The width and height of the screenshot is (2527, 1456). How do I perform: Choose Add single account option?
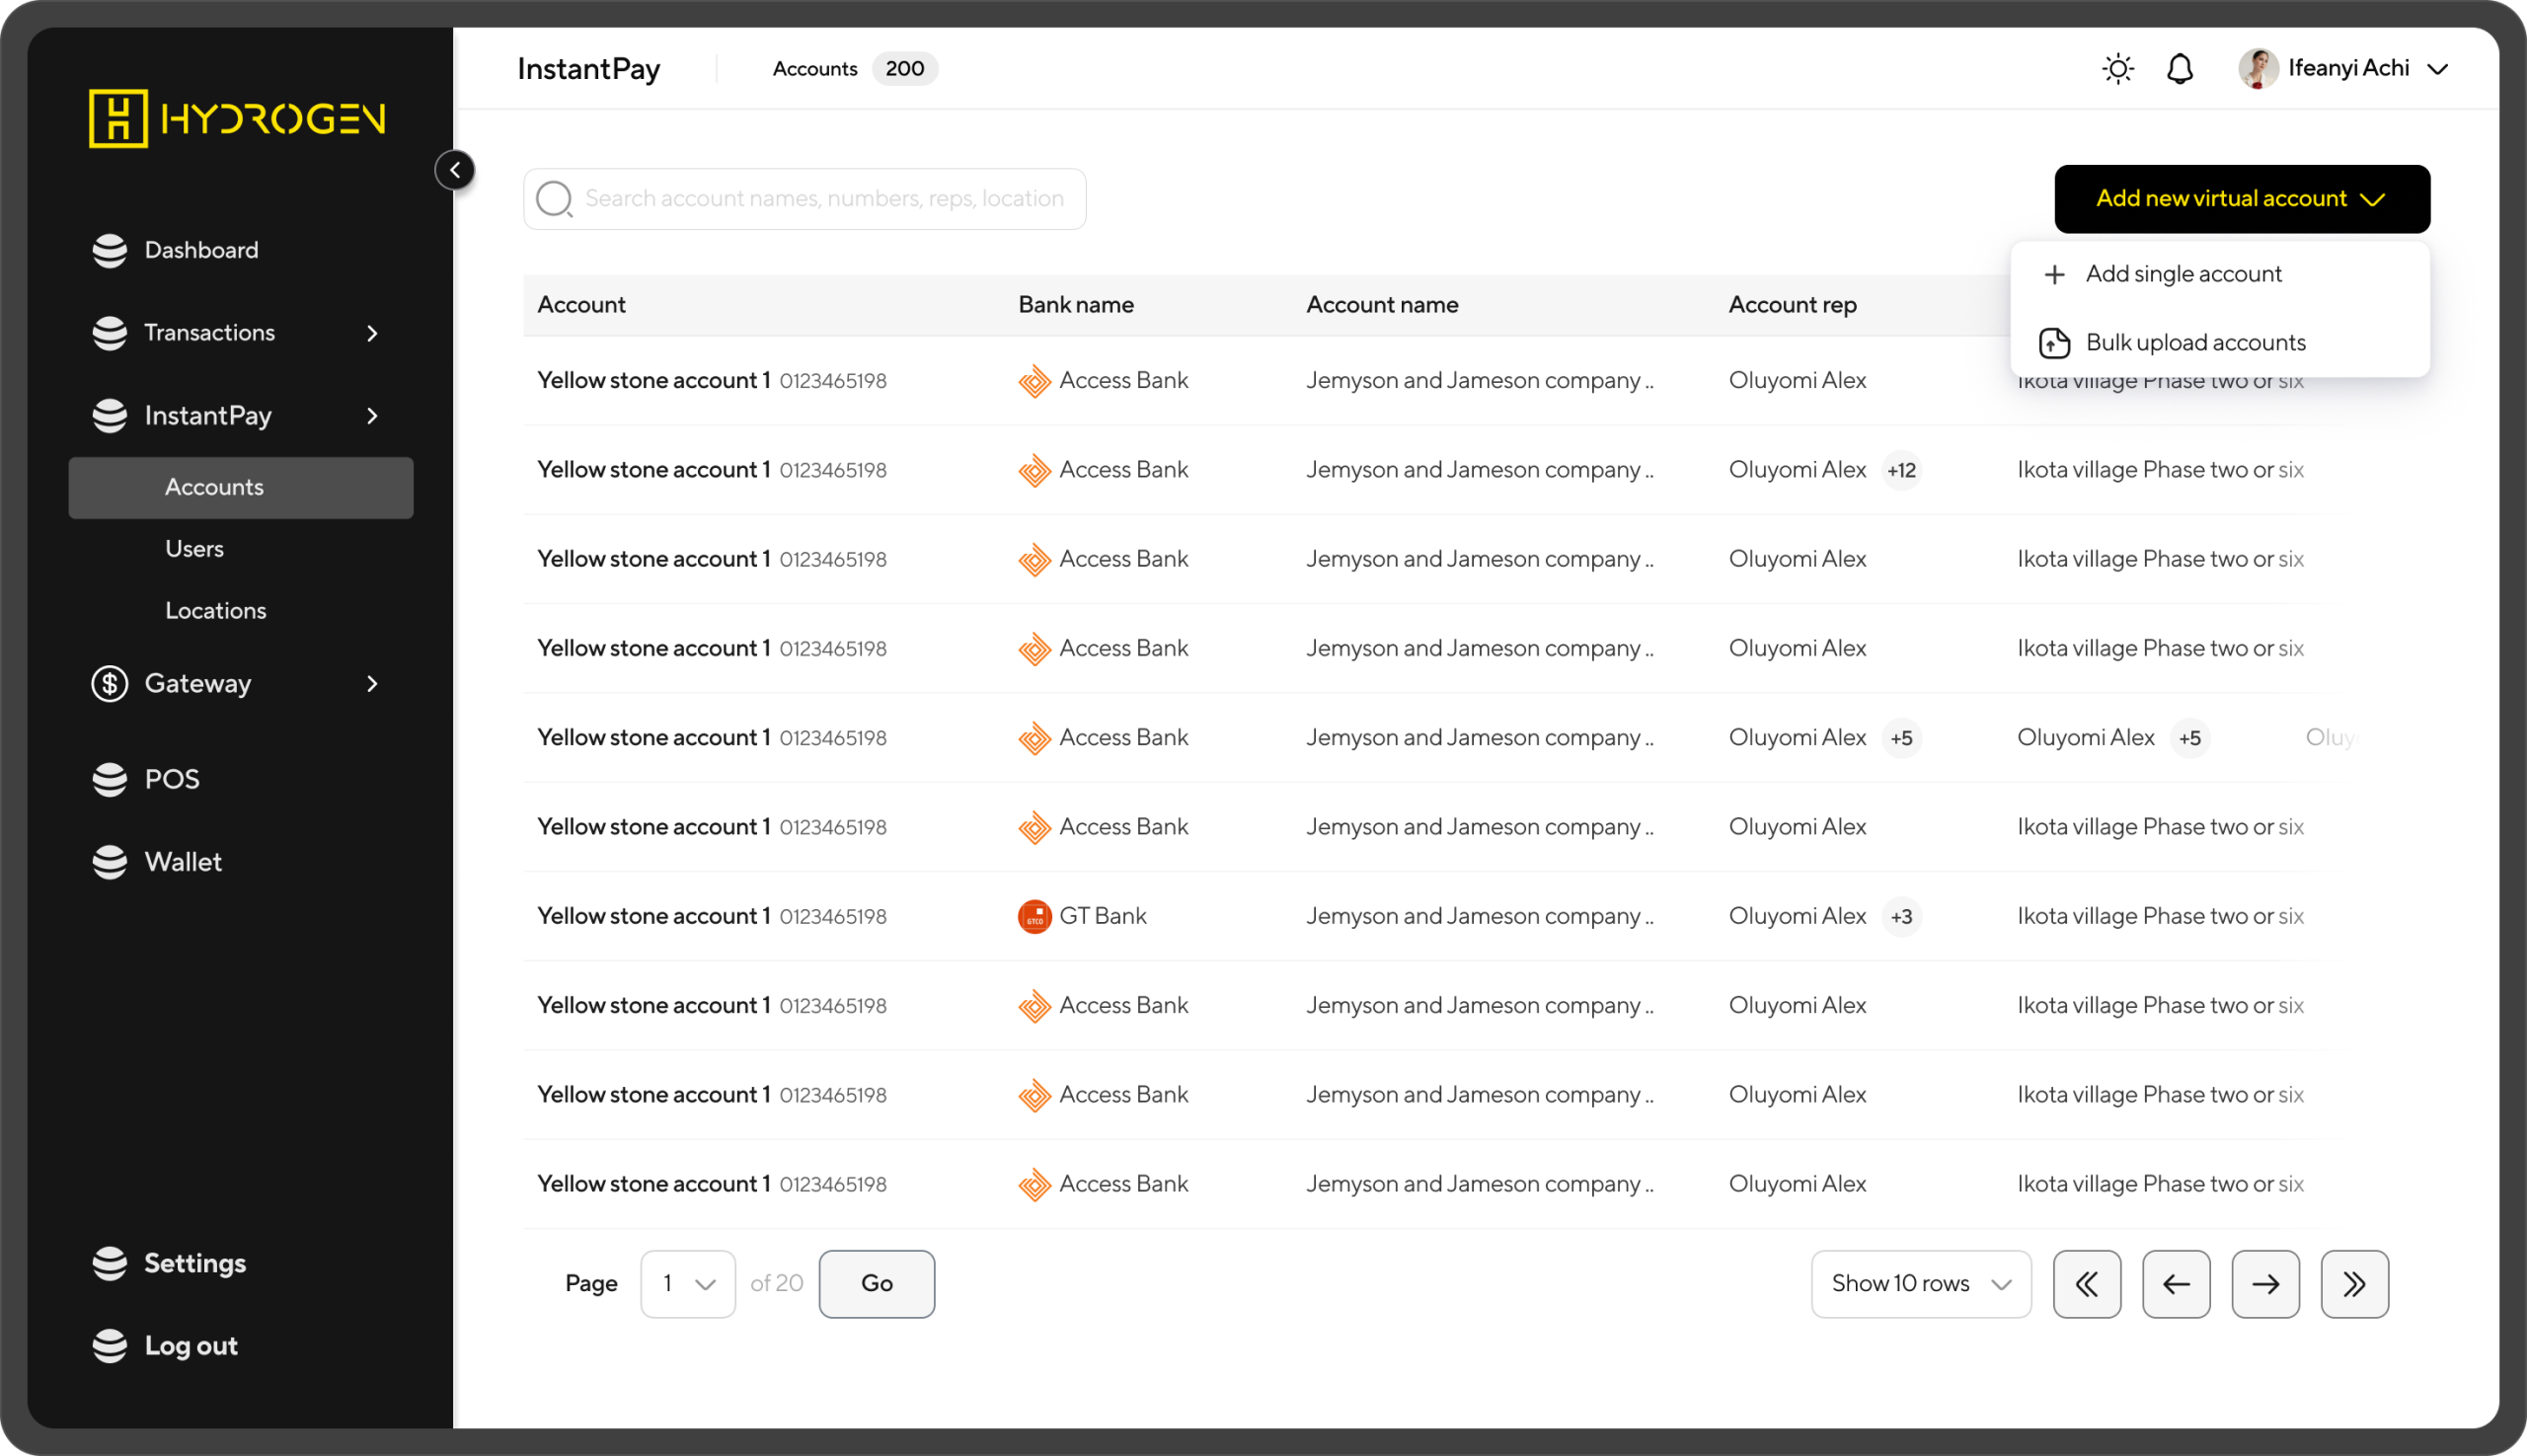click(2183, 274)
